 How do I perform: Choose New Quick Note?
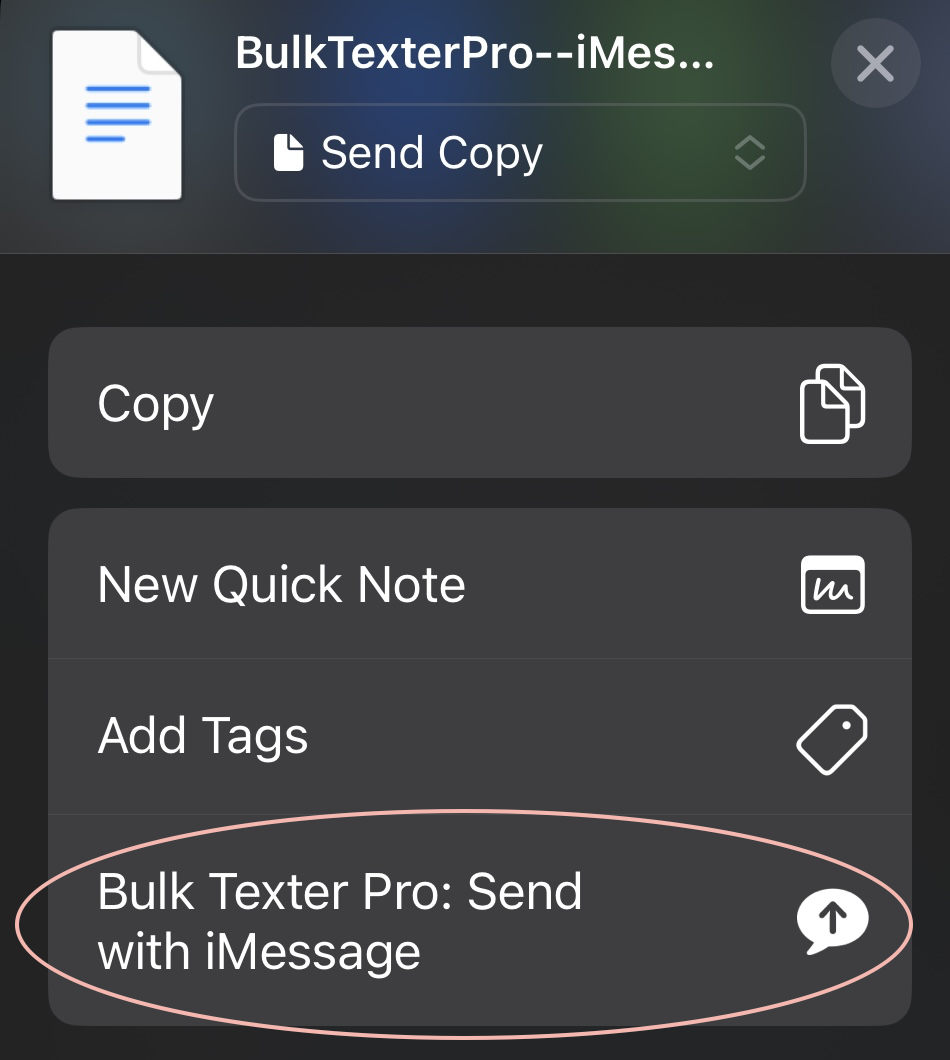pyautogui.click(x=480, y=583)
